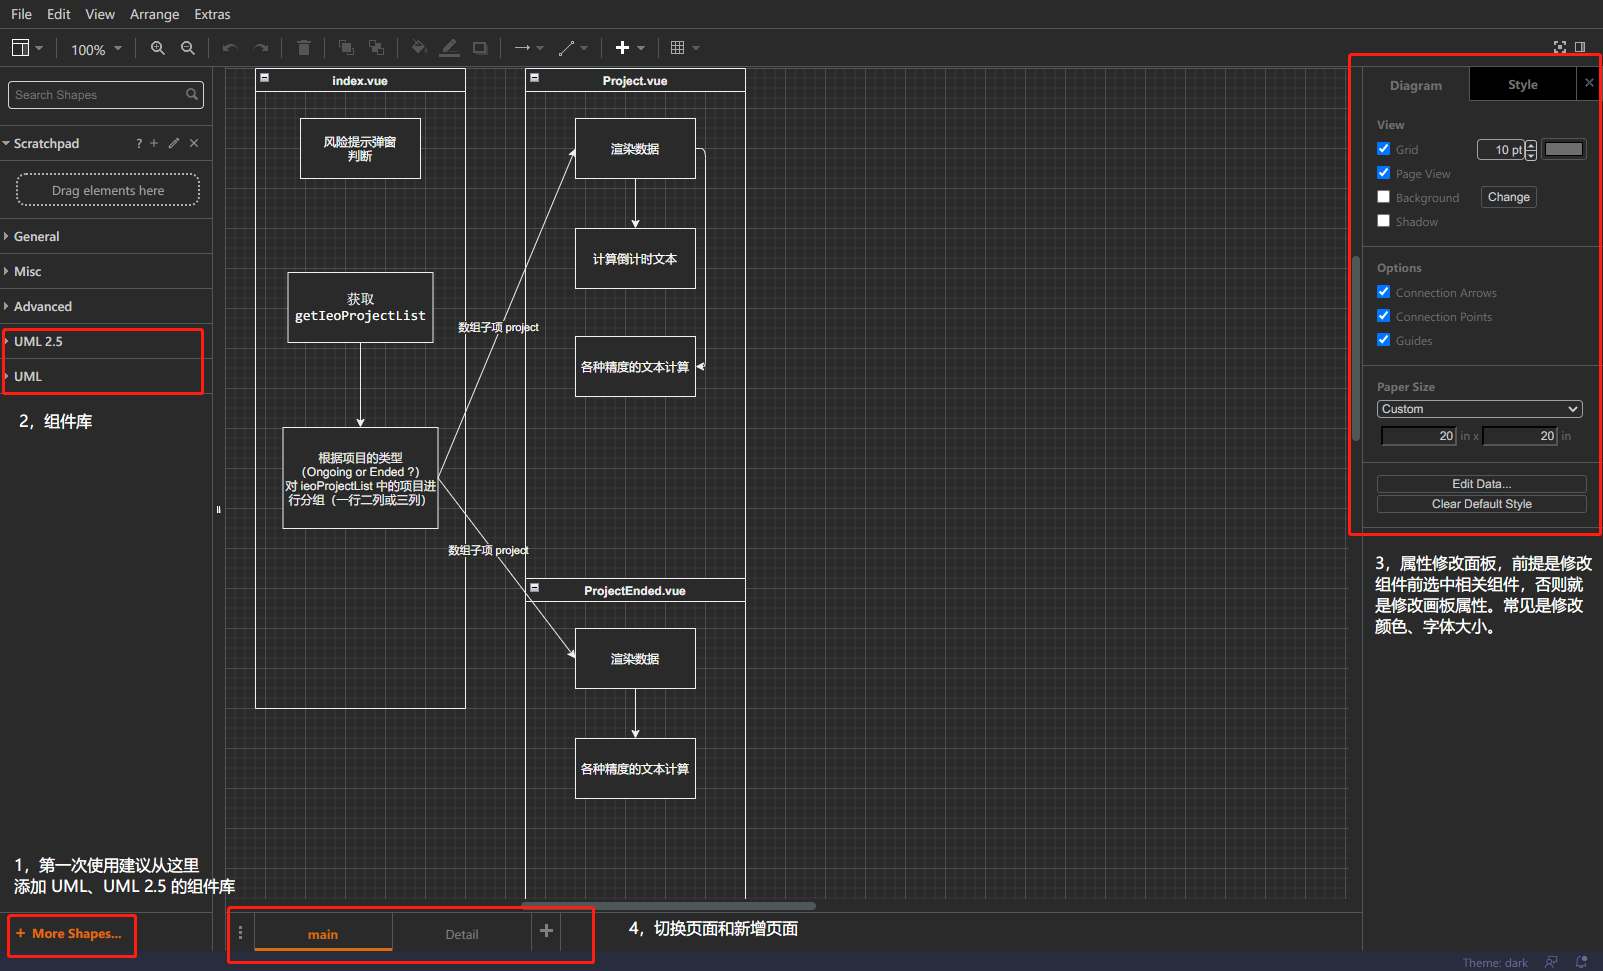Click the grid color swatch

click(1564, 149)
